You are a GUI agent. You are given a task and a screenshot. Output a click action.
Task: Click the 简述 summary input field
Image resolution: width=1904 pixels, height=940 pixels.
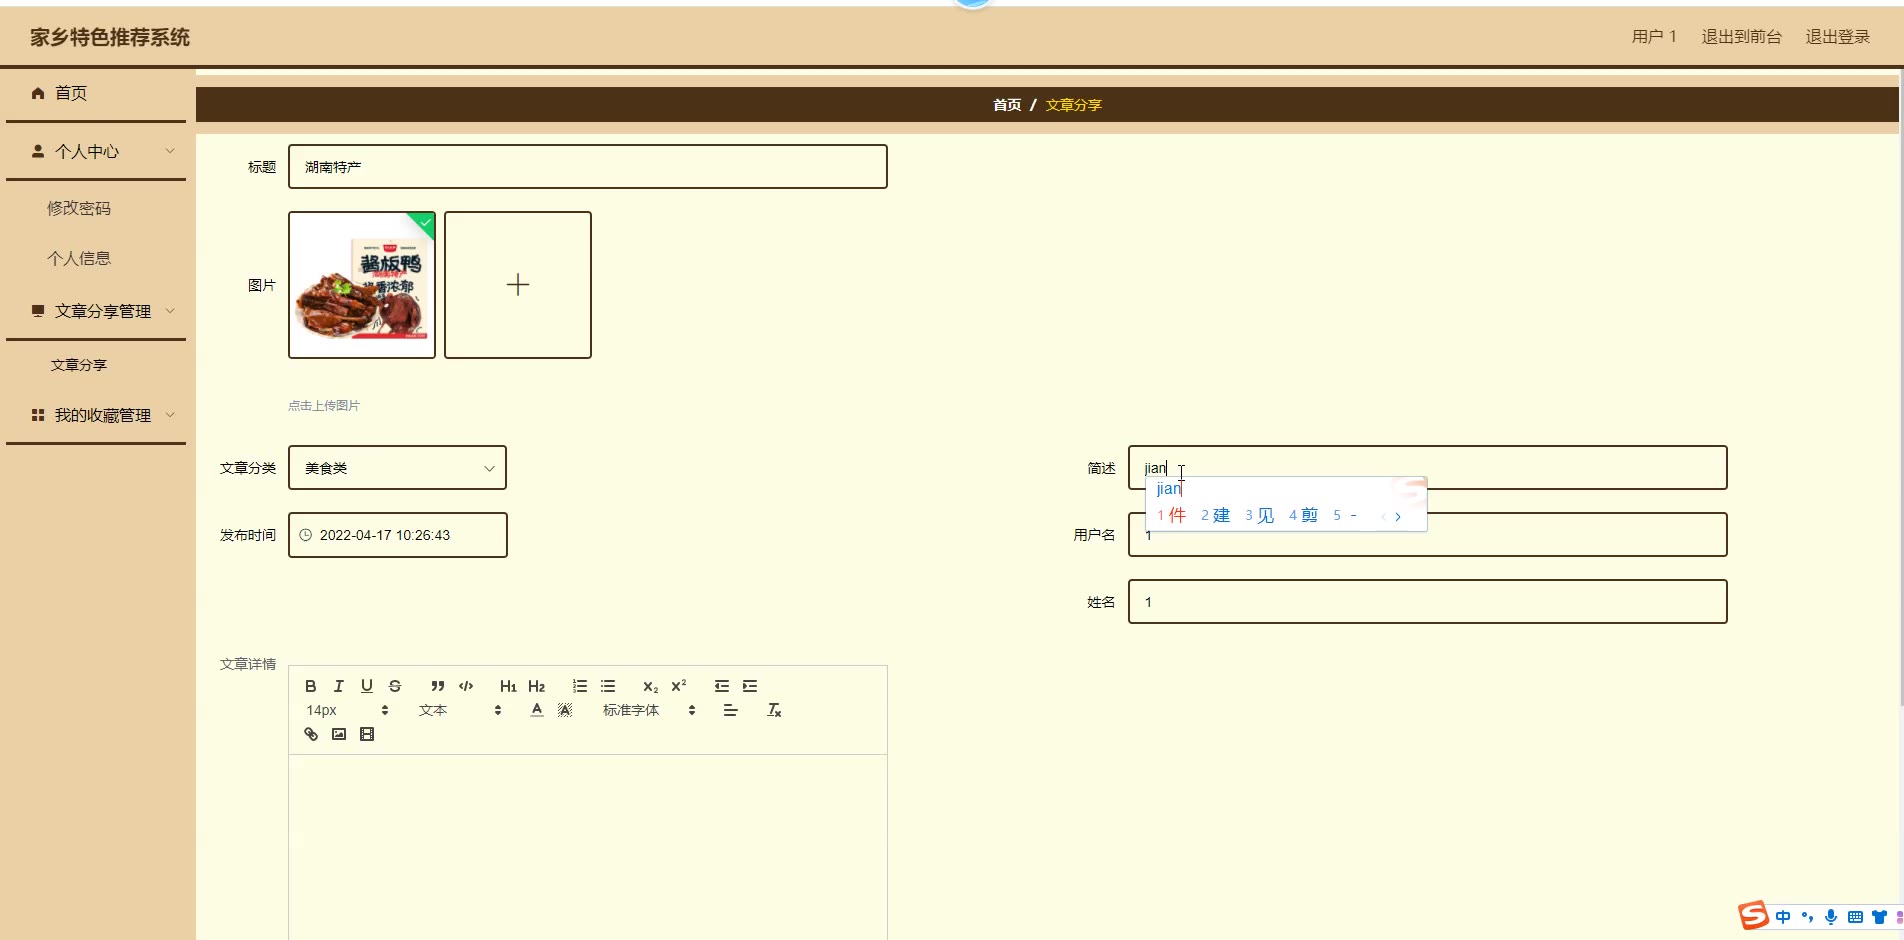[x=1428, y=468]
